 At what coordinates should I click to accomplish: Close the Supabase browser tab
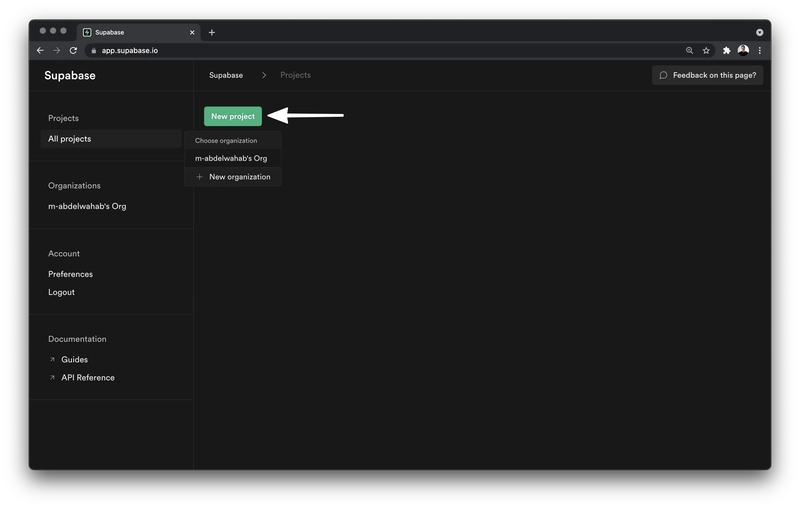(192, 33)
